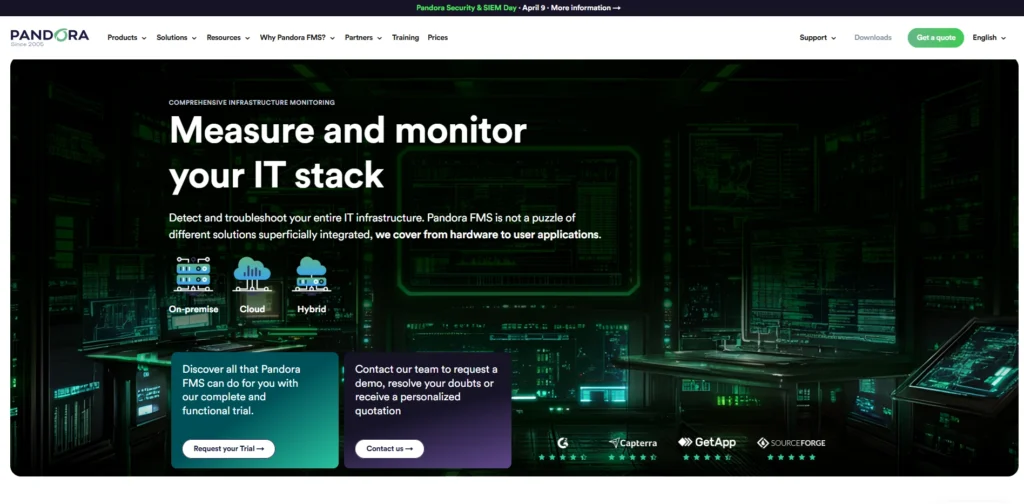
Task: View the GetApp star rating
Action: (707, 458)
